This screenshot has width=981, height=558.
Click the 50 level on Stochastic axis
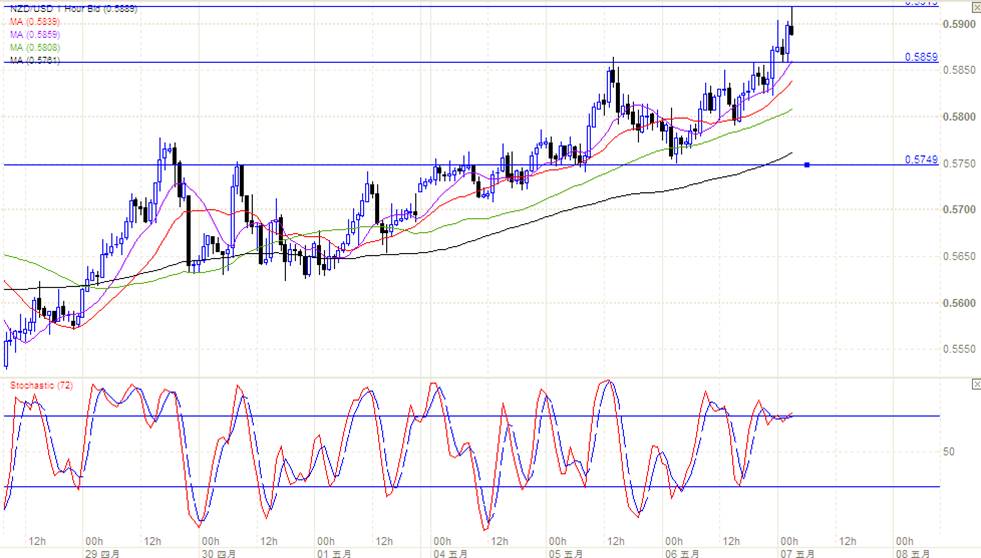coord(949,452)
